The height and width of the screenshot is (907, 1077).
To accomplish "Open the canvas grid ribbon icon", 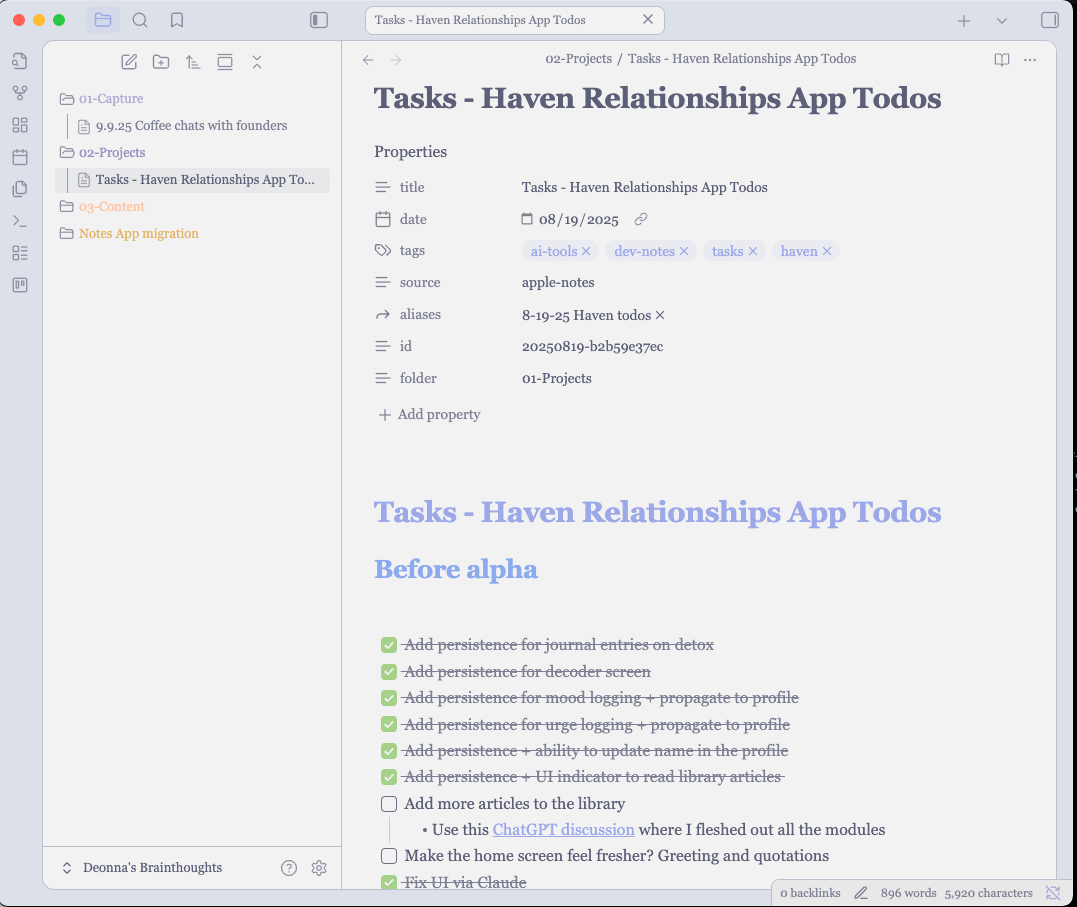I will click(20, 124).
